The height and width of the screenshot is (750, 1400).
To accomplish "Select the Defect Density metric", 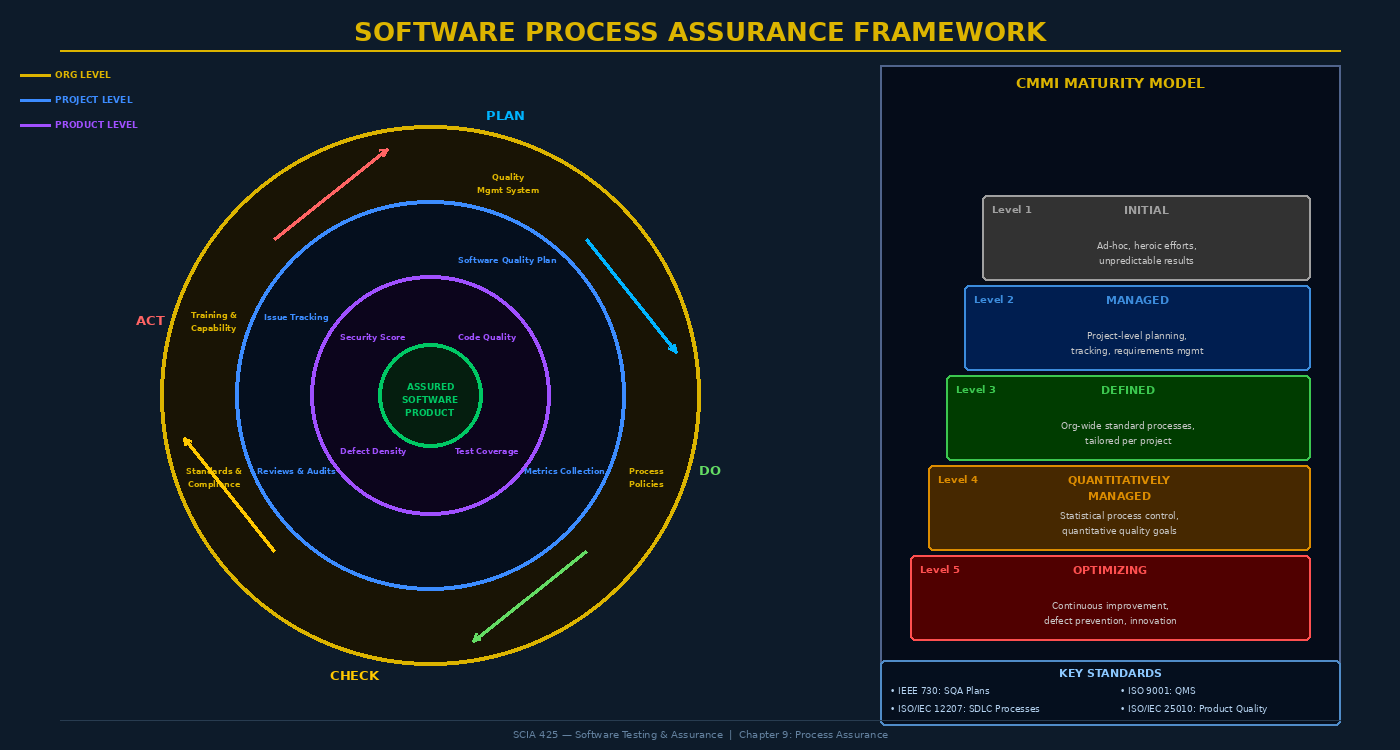I will point(372,451).
